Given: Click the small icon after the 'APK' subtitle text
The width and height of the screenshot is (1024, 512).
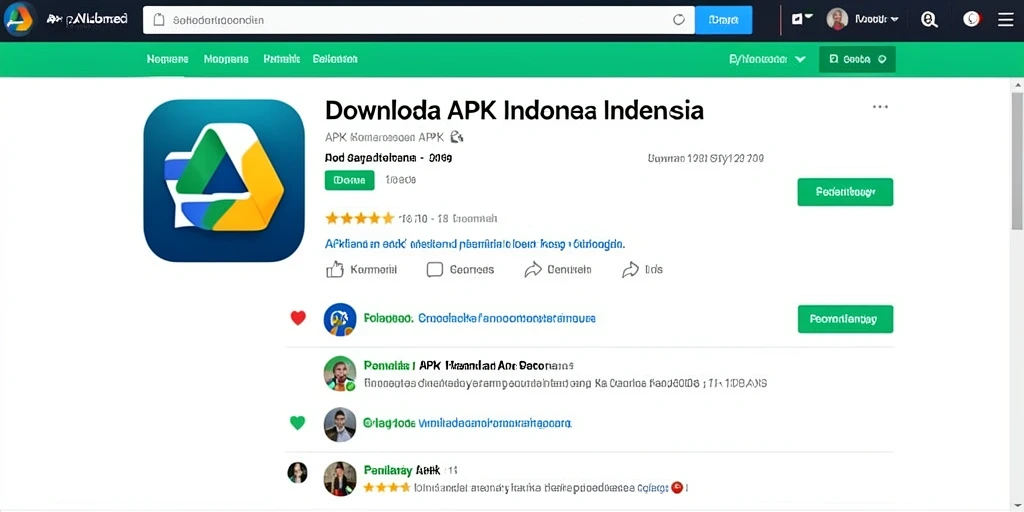Looking at the screenshot, I should [x=456, y=137].
